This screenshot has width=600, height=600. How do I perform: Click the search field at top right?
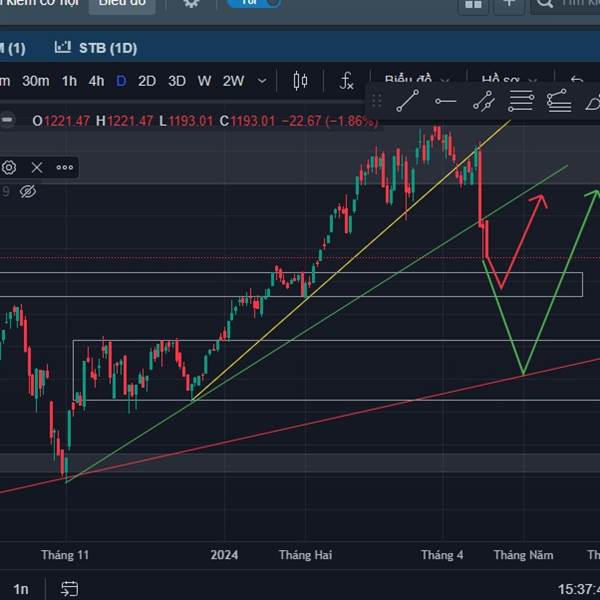pyautogui.click(x=566, y=4)
